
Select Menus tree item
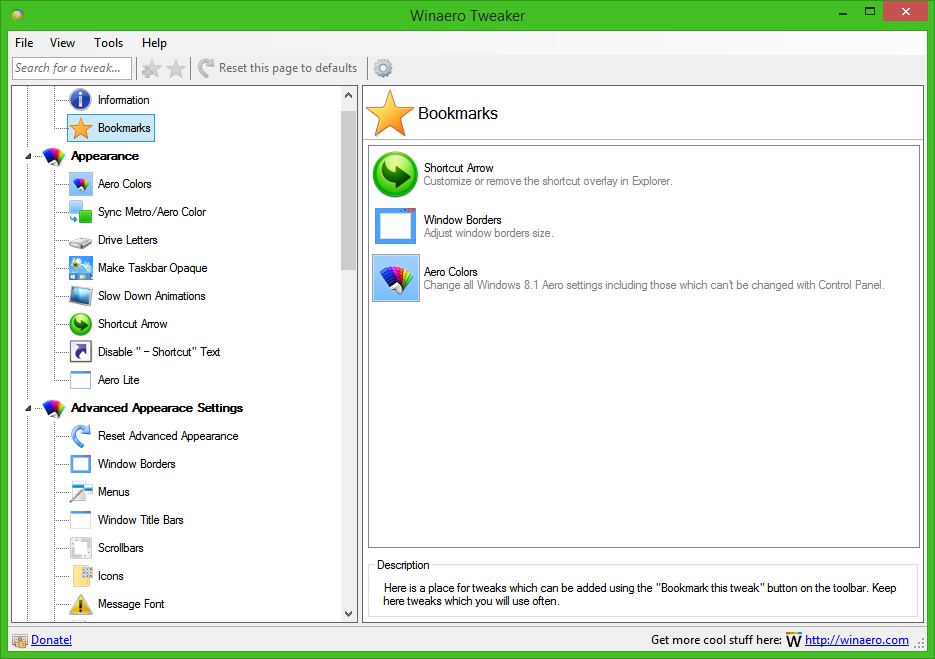pos(113,493)
